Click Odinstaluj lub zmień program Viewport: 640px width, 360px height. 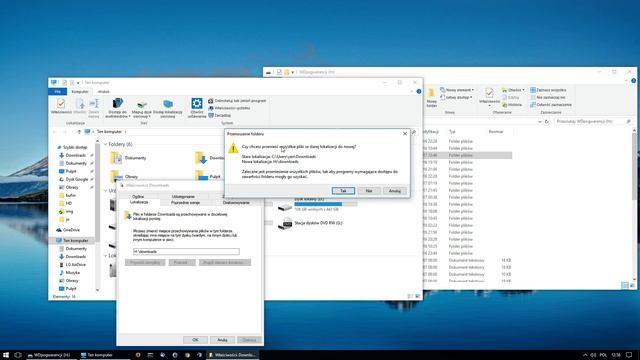237,101
